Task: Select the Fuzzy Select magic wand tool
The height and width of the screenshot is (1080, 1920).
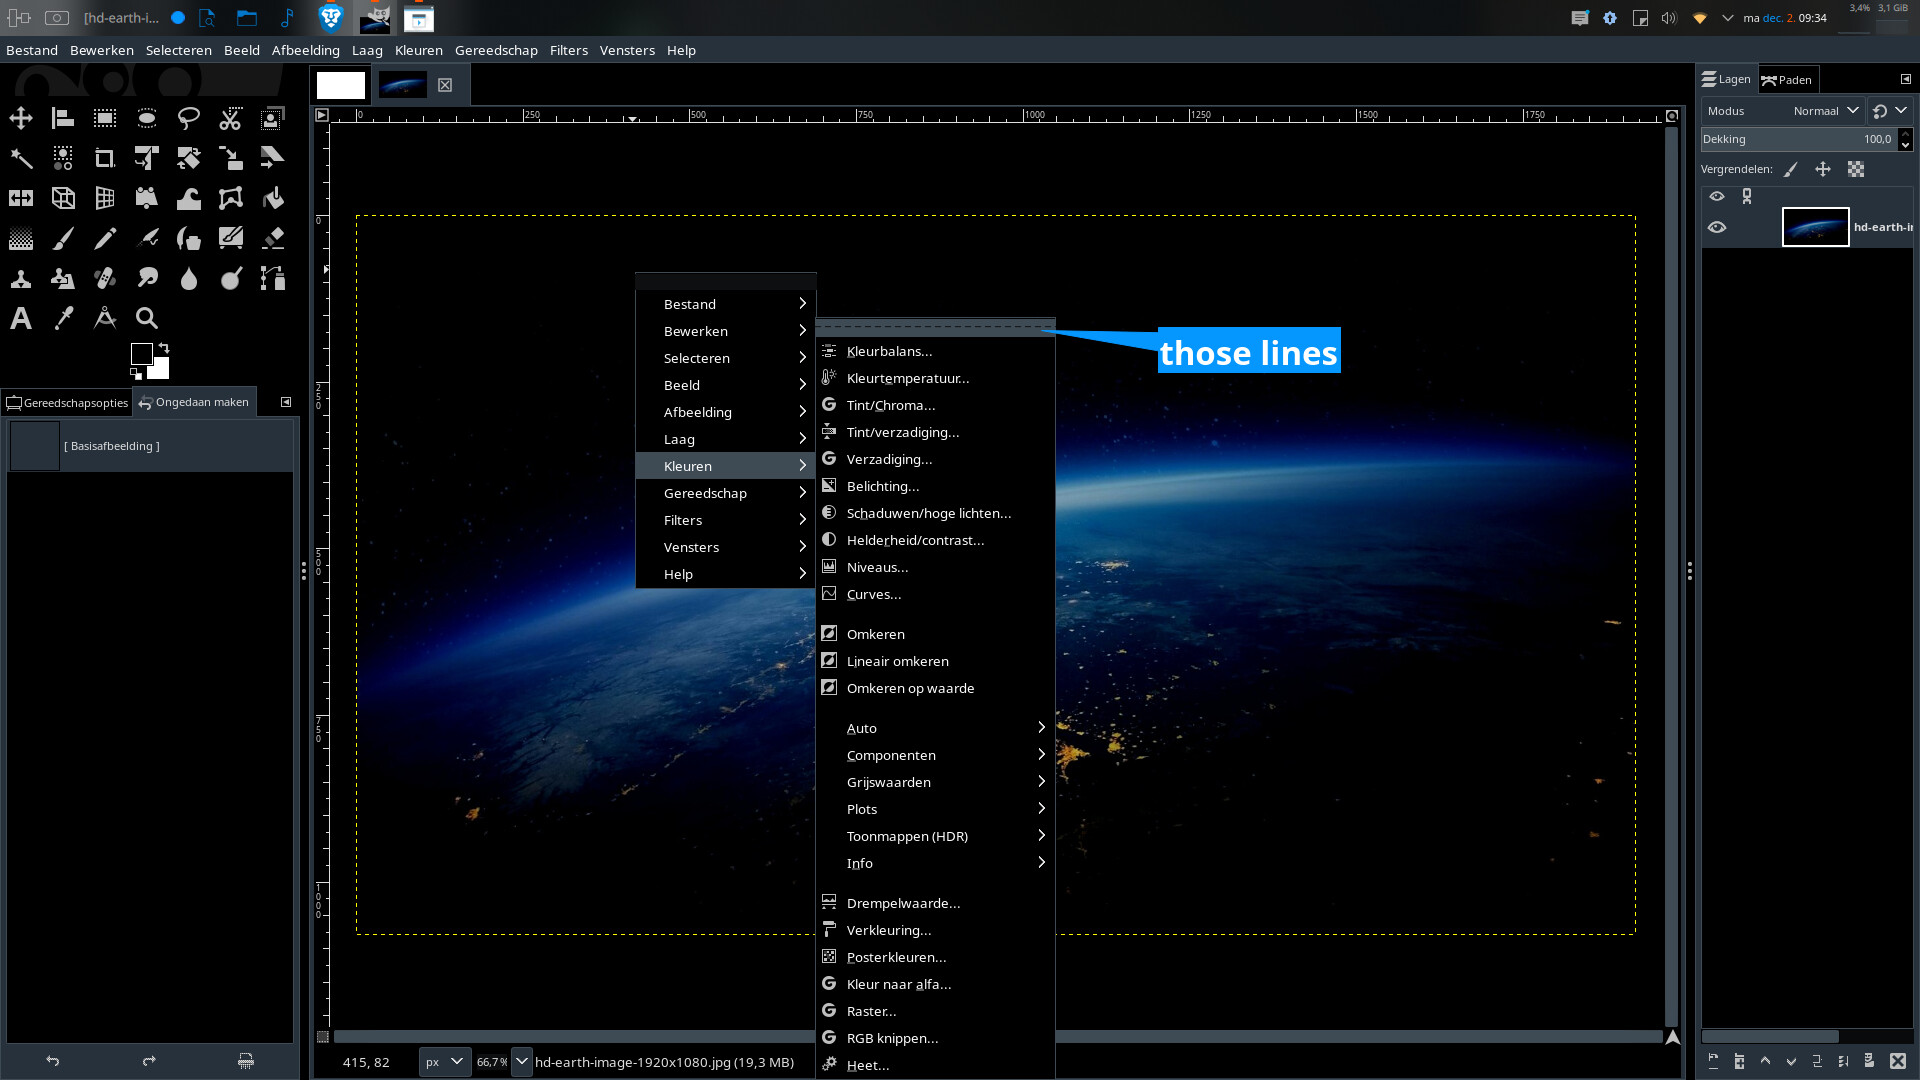Action: (x=21, y=158)
